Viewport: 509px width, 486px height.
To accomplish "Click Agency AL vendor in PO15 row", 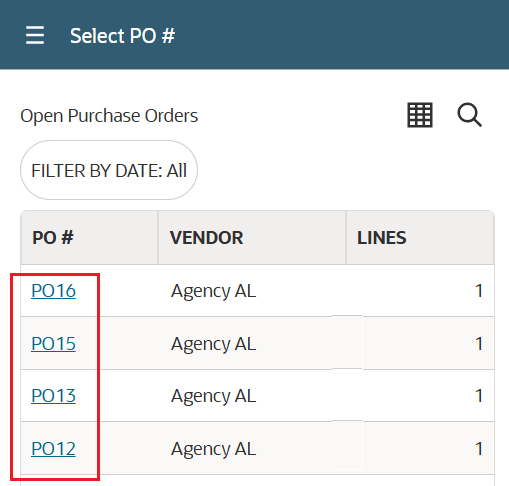I will coord(213,344).
